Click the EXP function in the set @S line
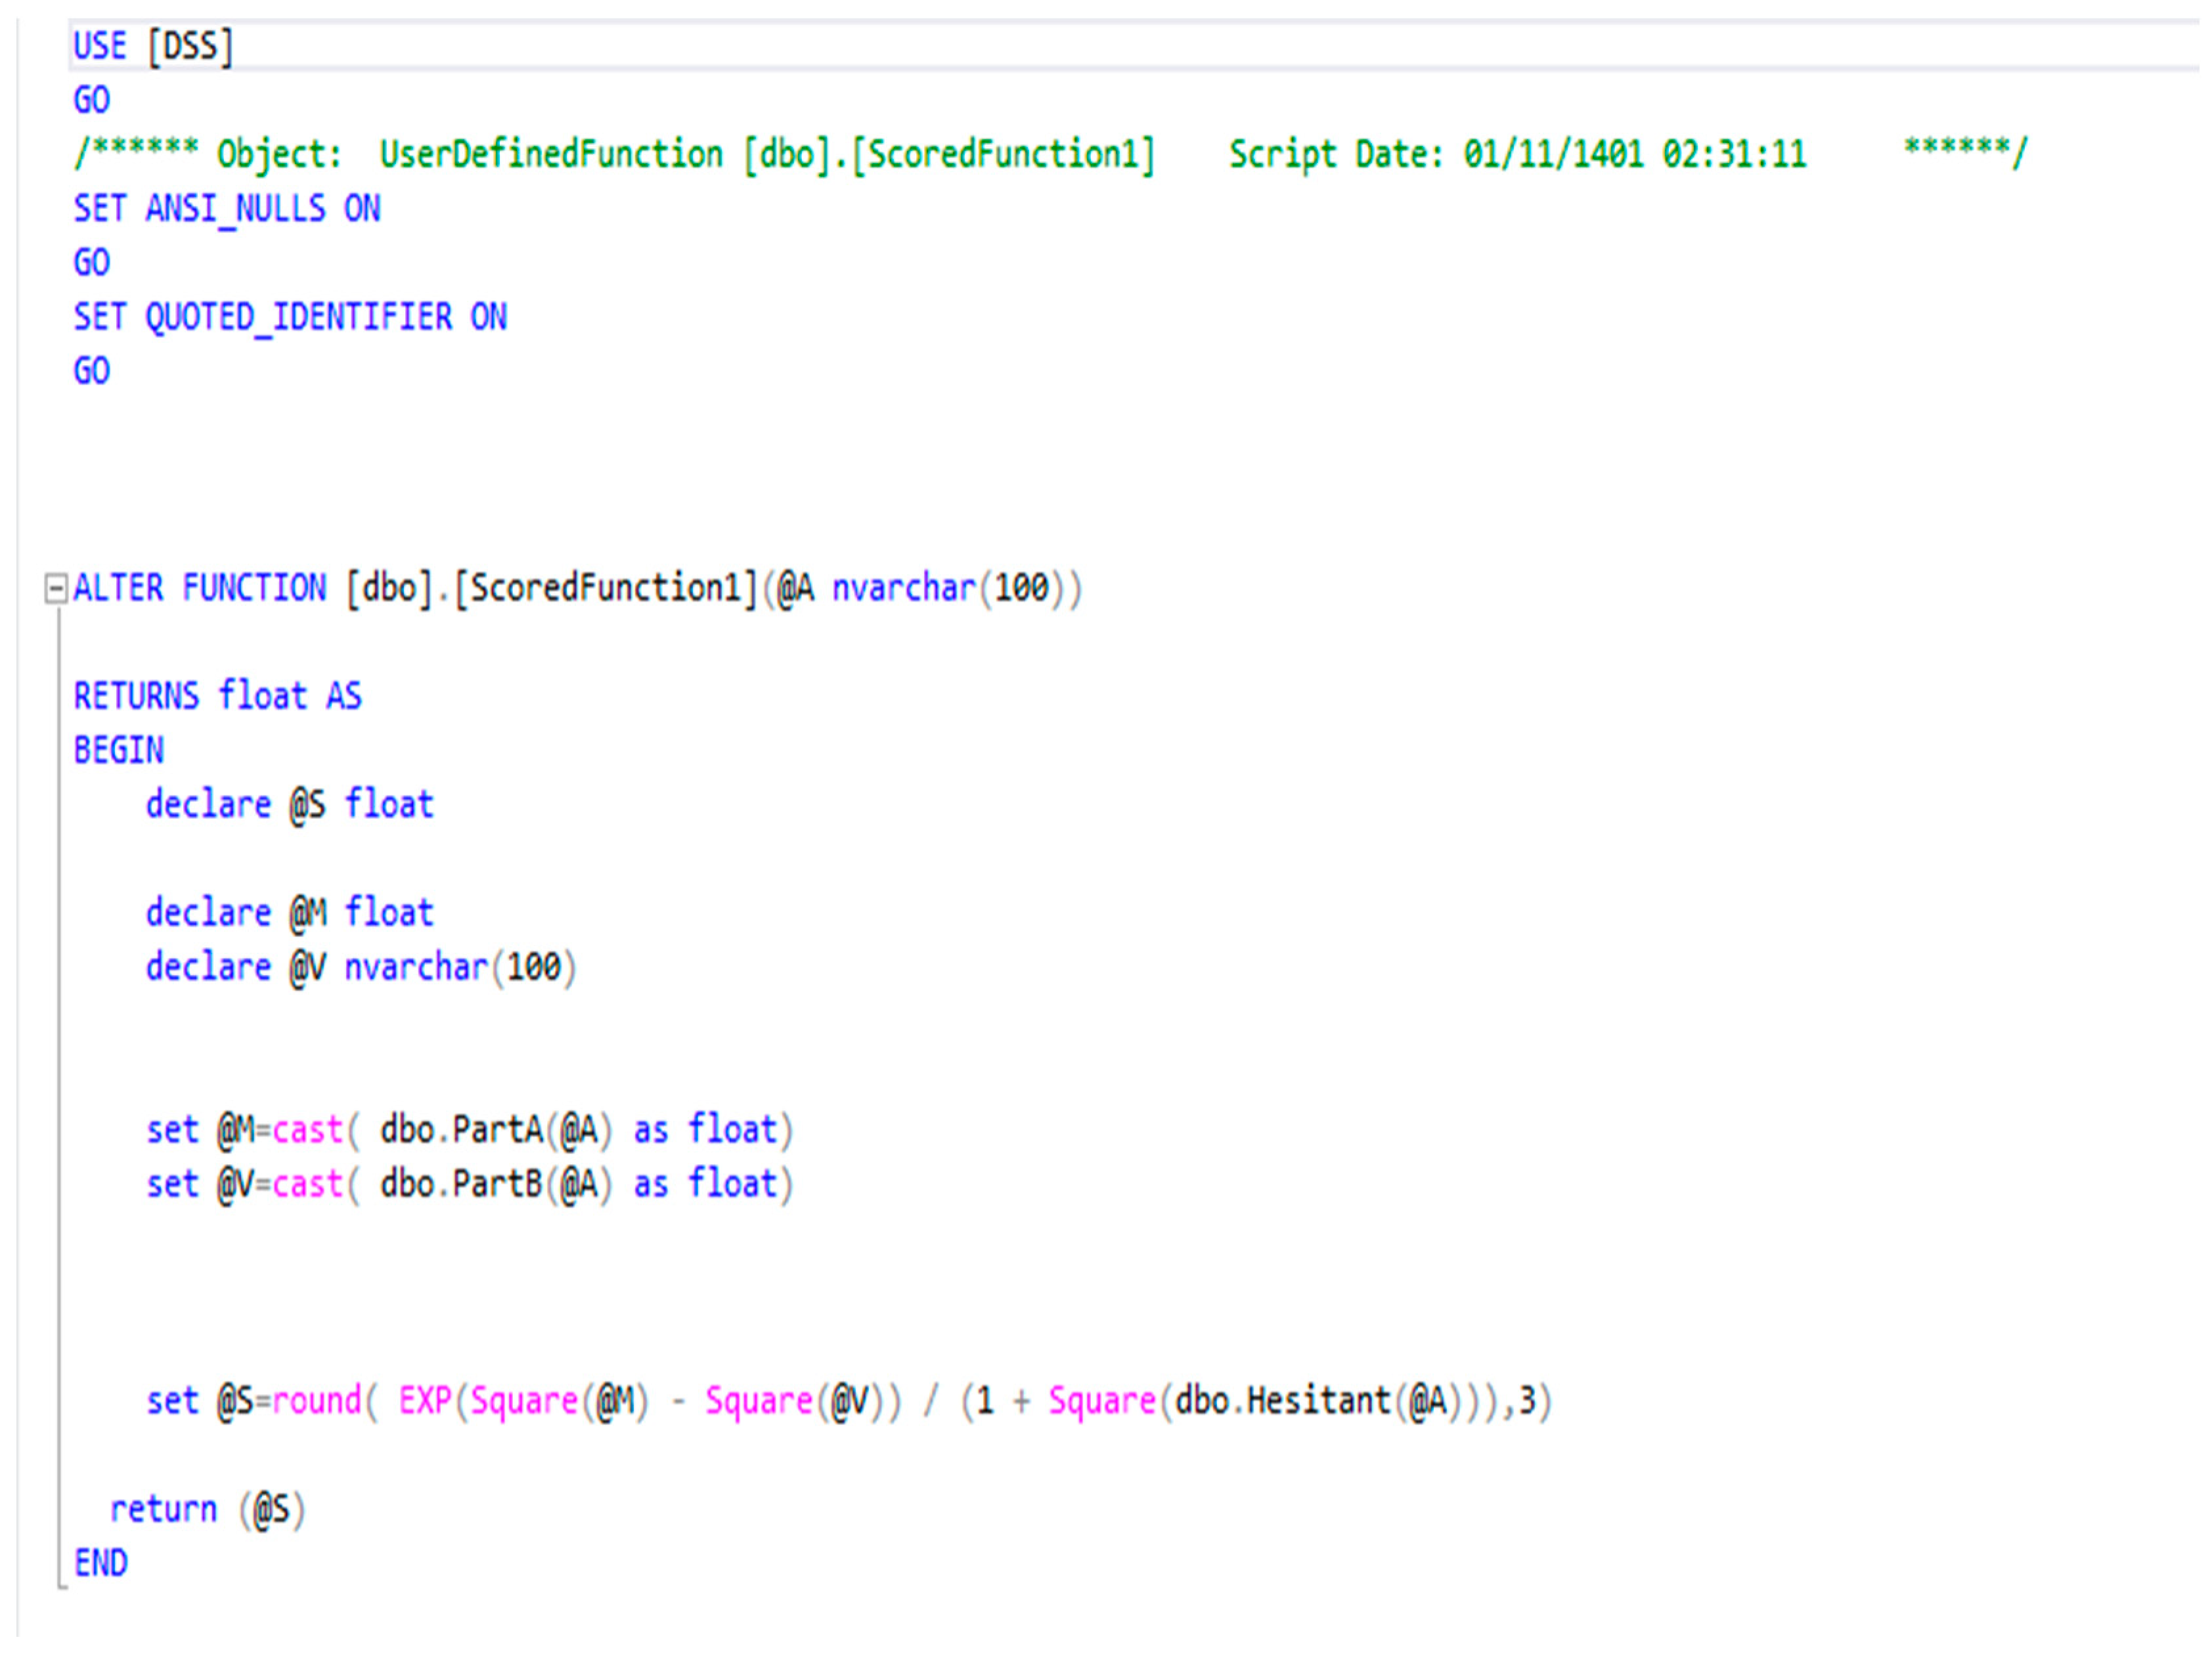Screen dimensions: 2212x1654 (x=425, y=1401)
